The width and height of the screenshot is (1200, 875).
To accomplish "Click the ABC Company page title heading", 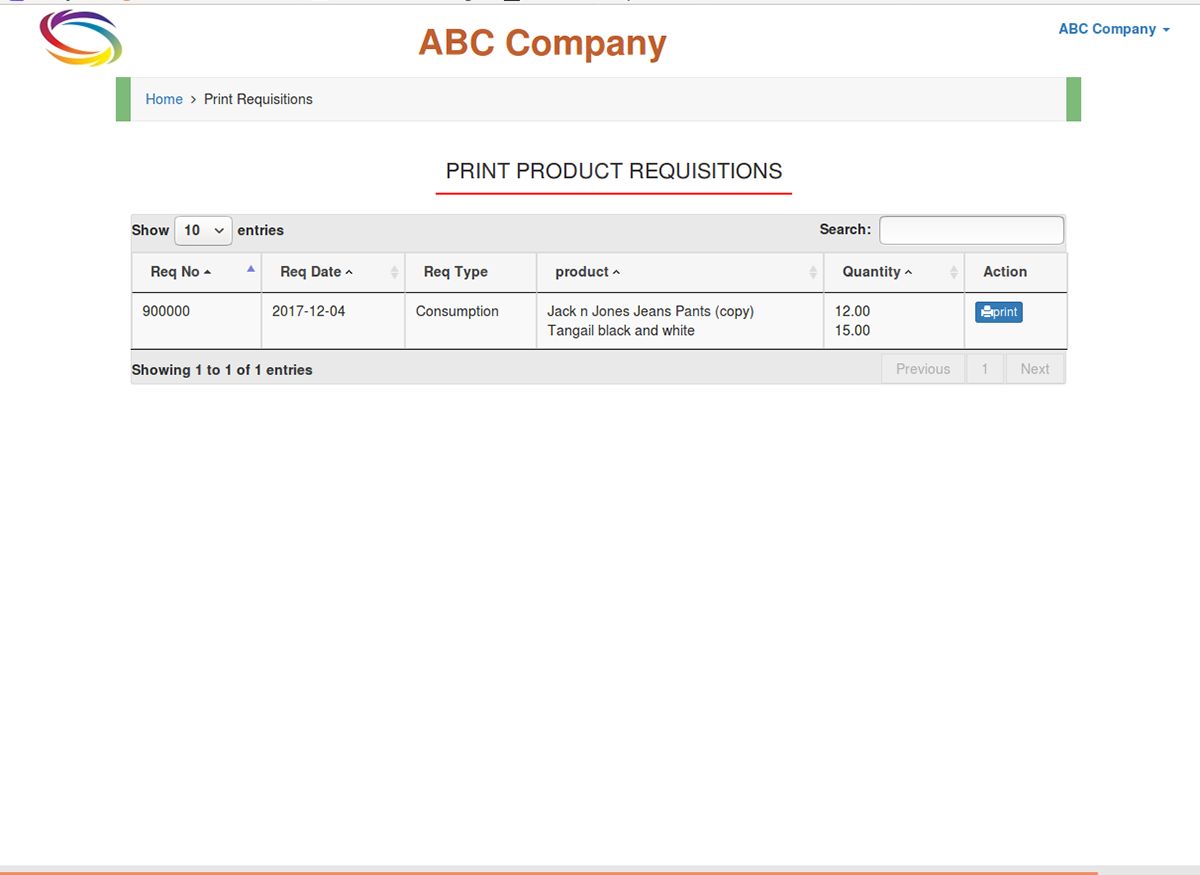I will pos(542,43).
